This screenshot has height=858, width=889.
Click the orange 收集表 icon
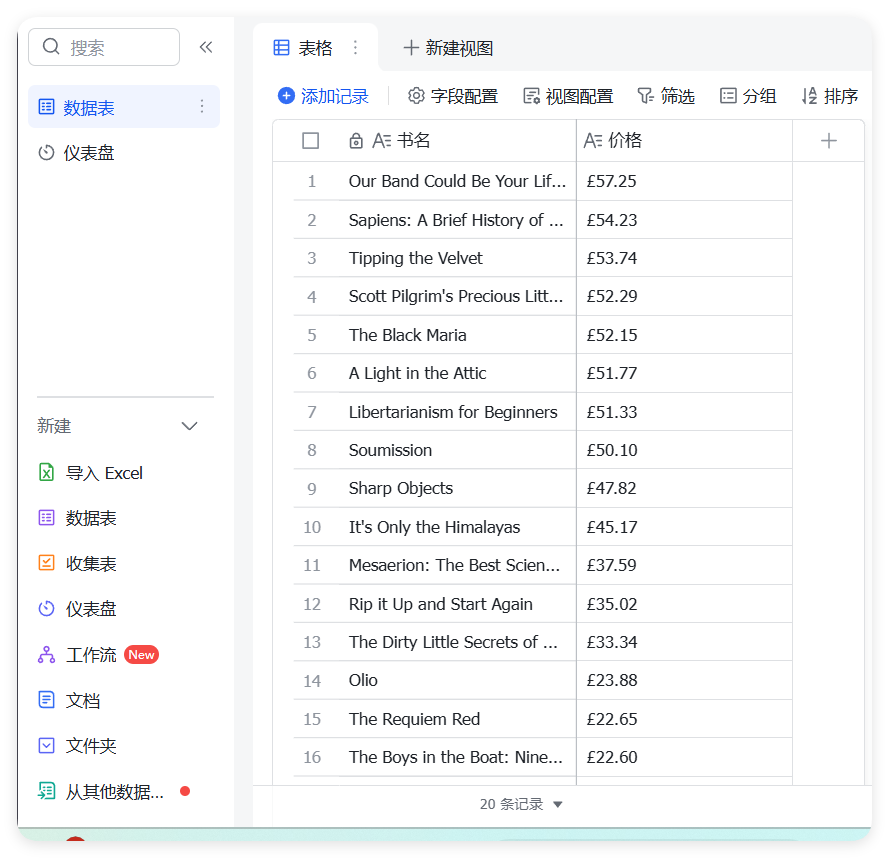(x=46, y=563)
